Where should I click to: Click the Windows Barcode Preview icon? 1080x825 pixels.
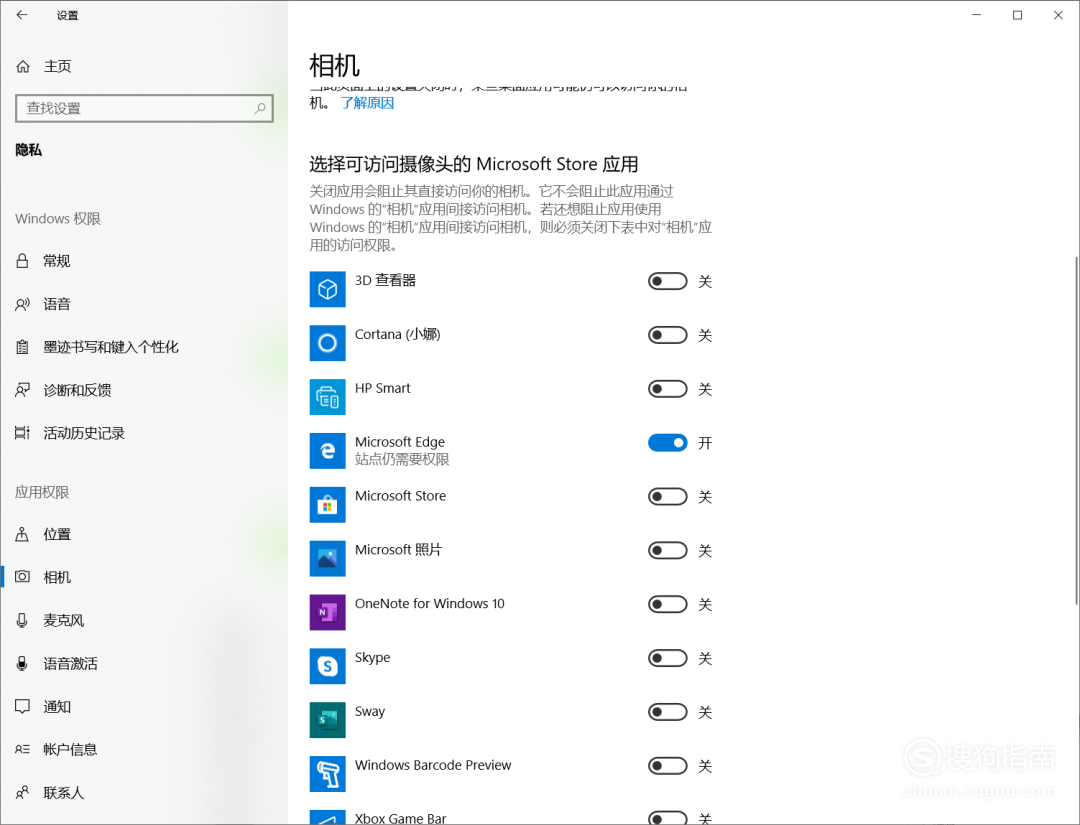click(327, 774)
